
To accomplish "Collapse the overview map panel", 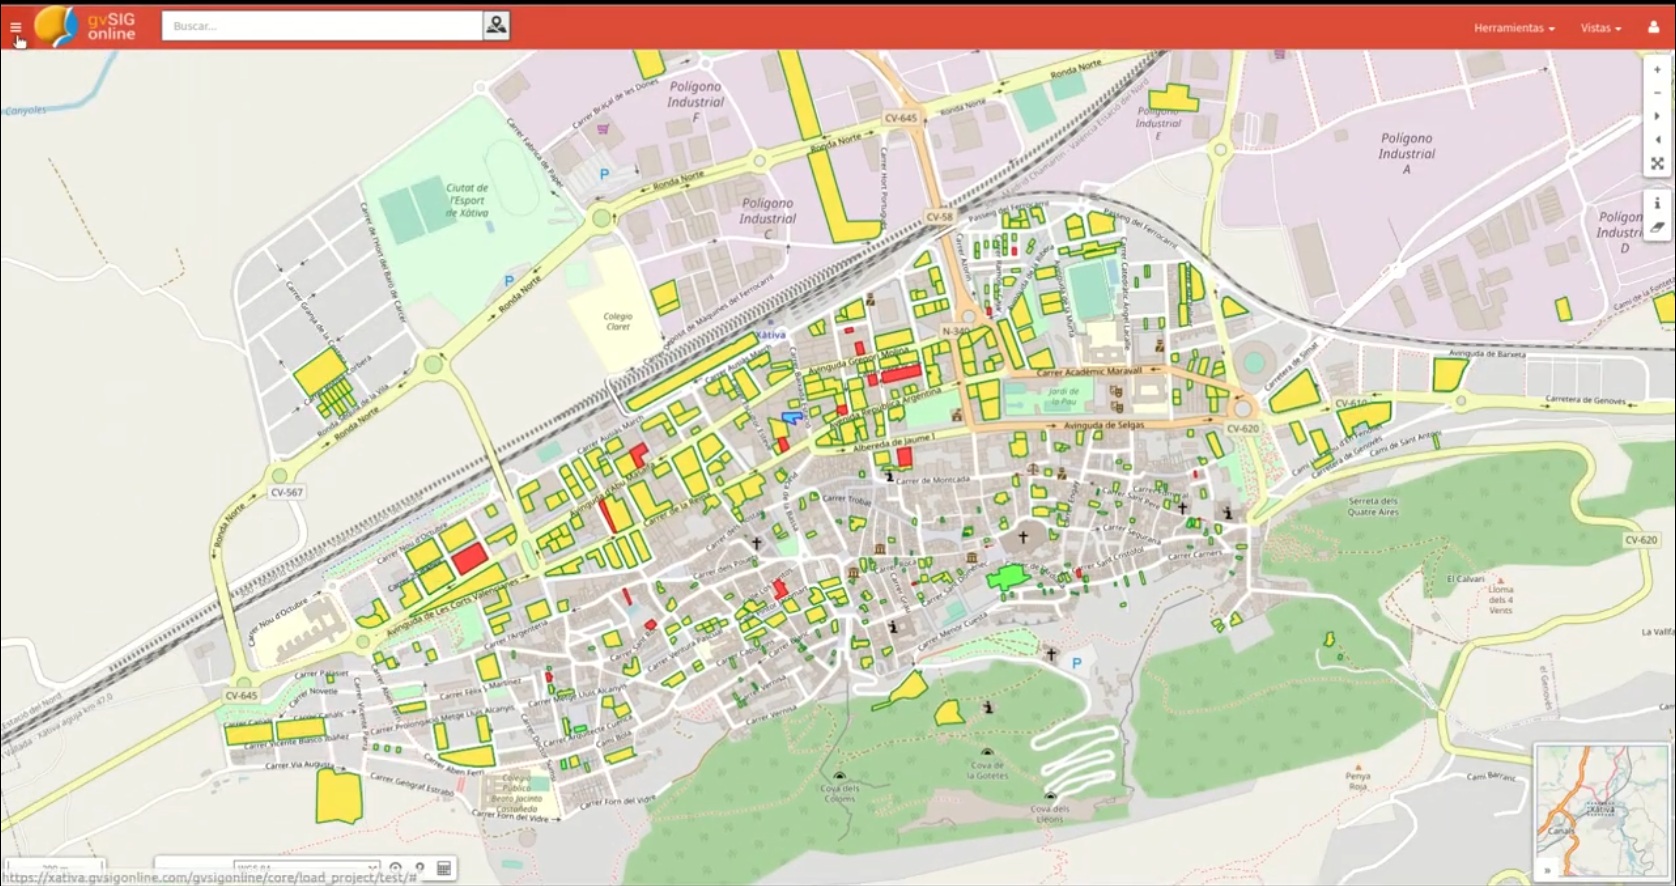I will point(1547,870).
